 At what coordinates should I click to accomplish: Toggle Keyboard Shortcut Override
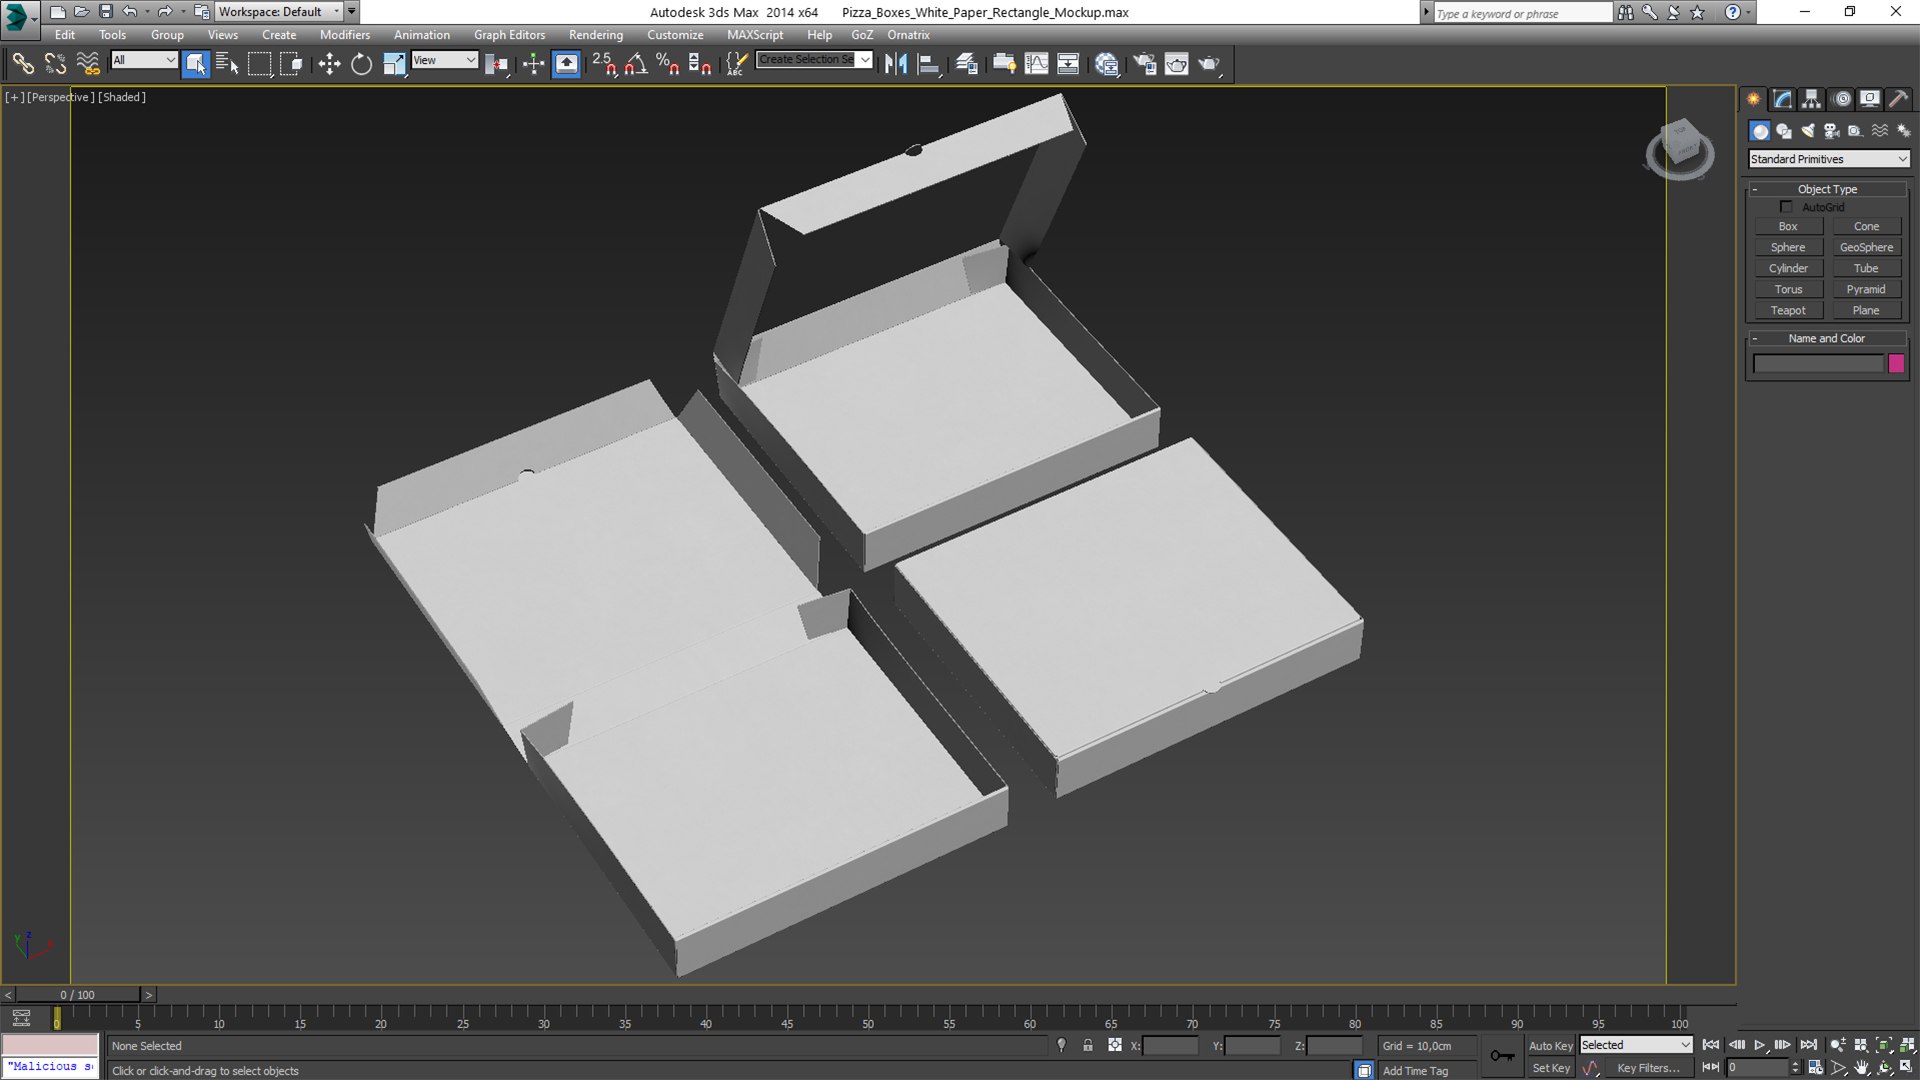pos(566,64)
